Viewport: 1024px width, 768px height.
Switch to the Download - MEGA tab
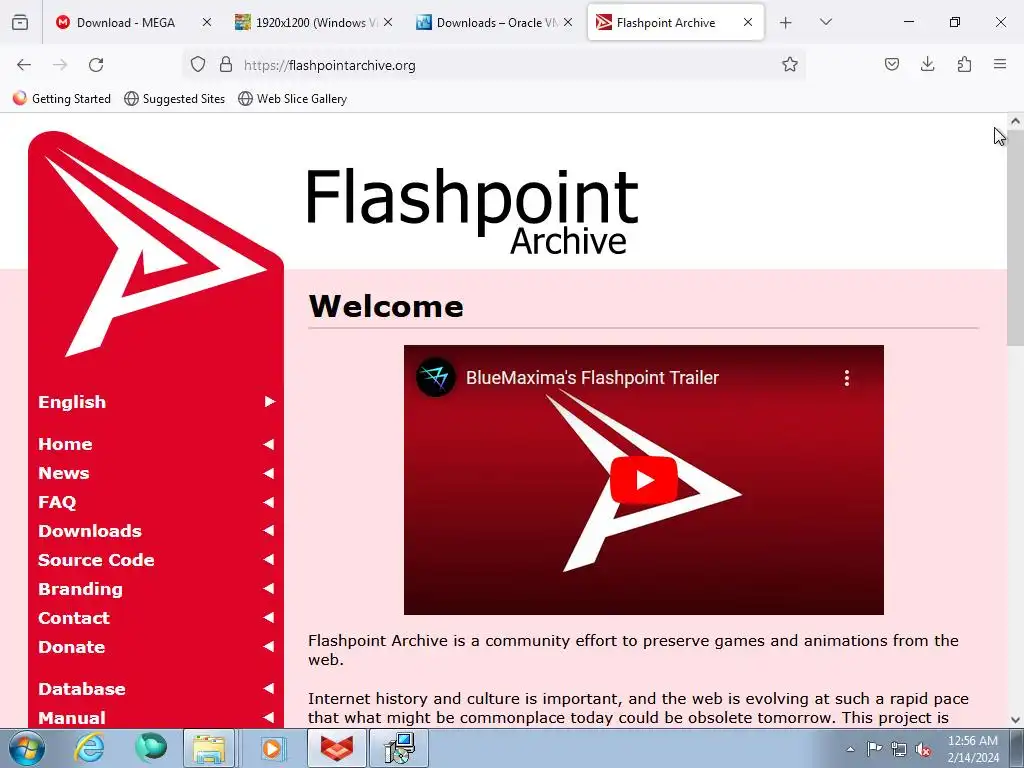click(126, 23)
